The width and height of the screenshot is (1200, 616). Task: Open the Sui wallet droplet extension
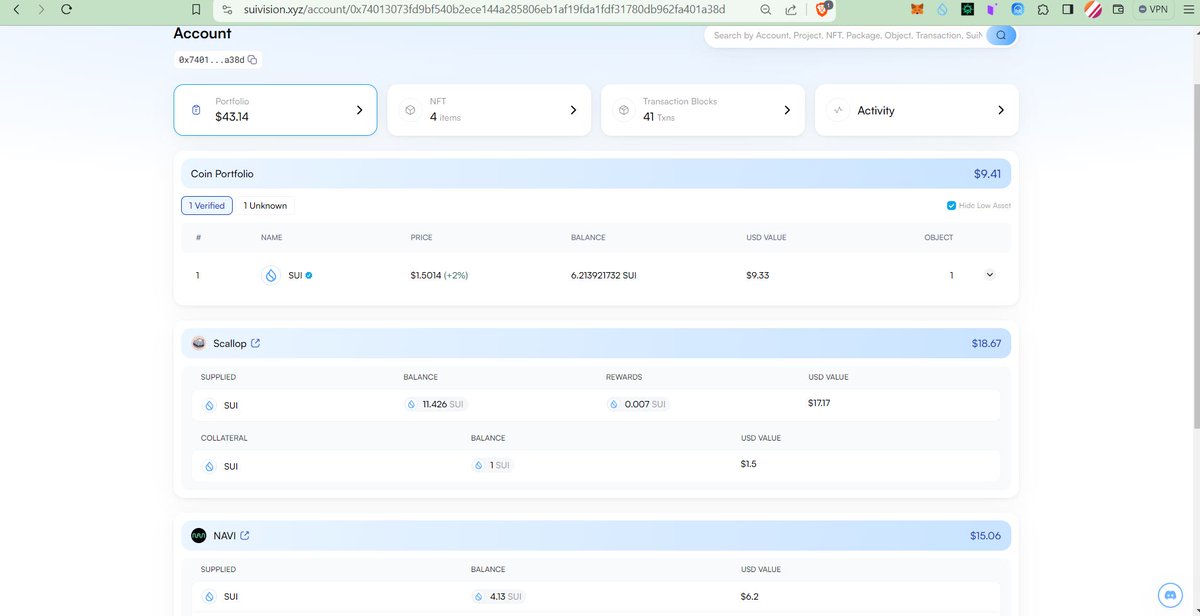pyautogui.click(x=943, y=9)
